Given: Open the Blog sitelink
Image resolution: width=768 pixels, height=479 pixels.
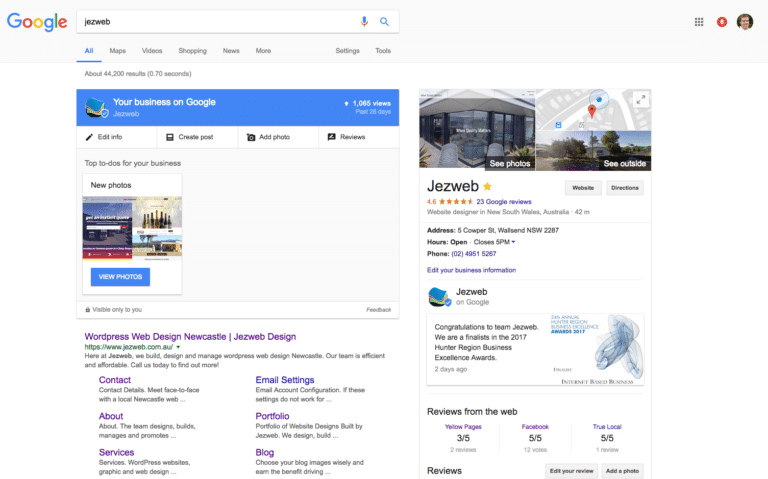Looking at the screenshot, I should [x=264, y=452].
